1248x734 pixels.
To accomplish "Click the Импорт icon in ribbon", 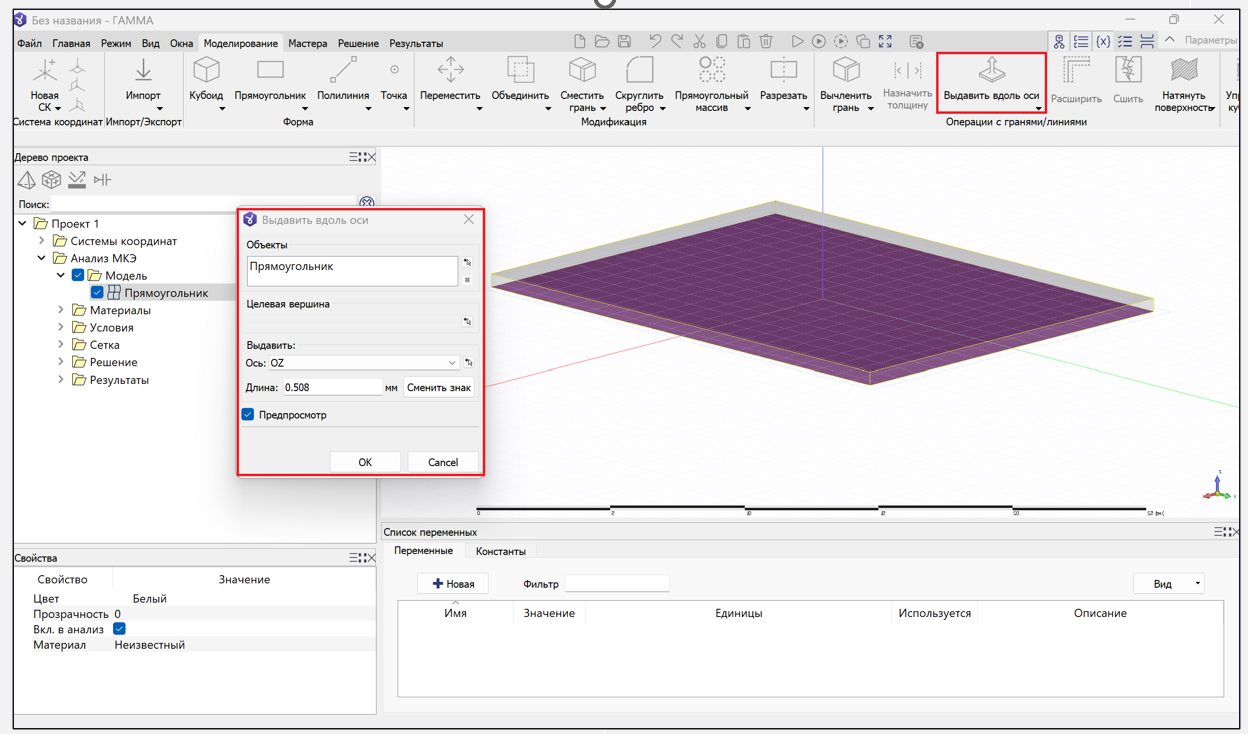I will point(143,71).
